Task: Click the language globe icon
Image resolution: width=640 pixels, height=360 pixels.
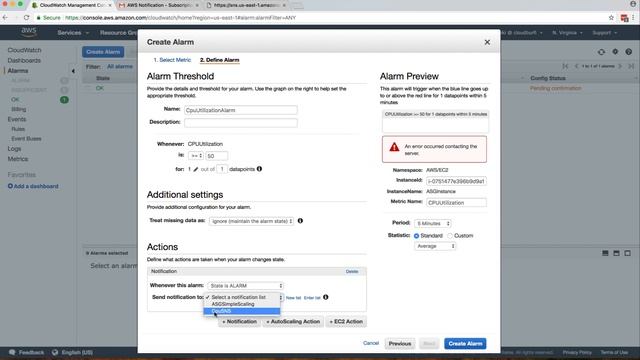Action: click(x=55, y=352)
